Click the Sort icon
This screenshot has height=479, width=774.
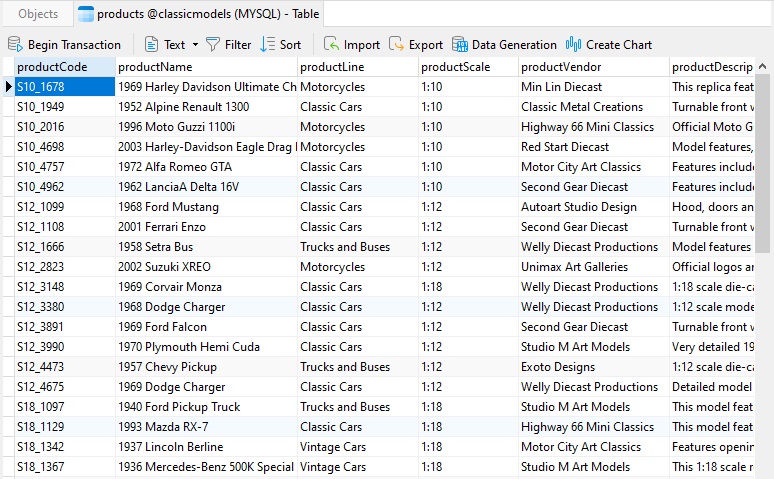click(x=268, y=44)
